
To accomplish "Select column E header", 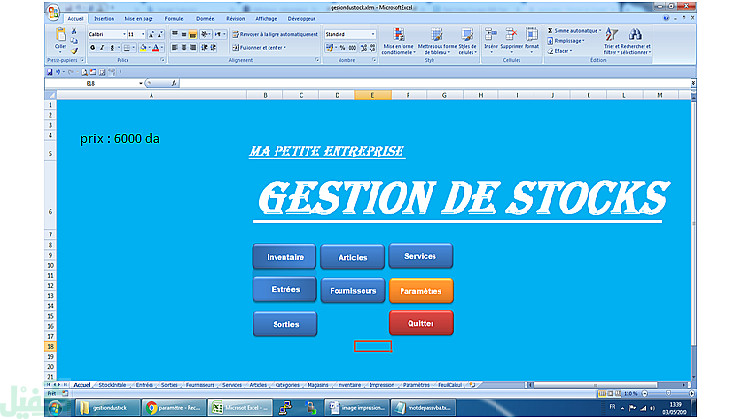I will pyautogui.click(x=372, y=95).
